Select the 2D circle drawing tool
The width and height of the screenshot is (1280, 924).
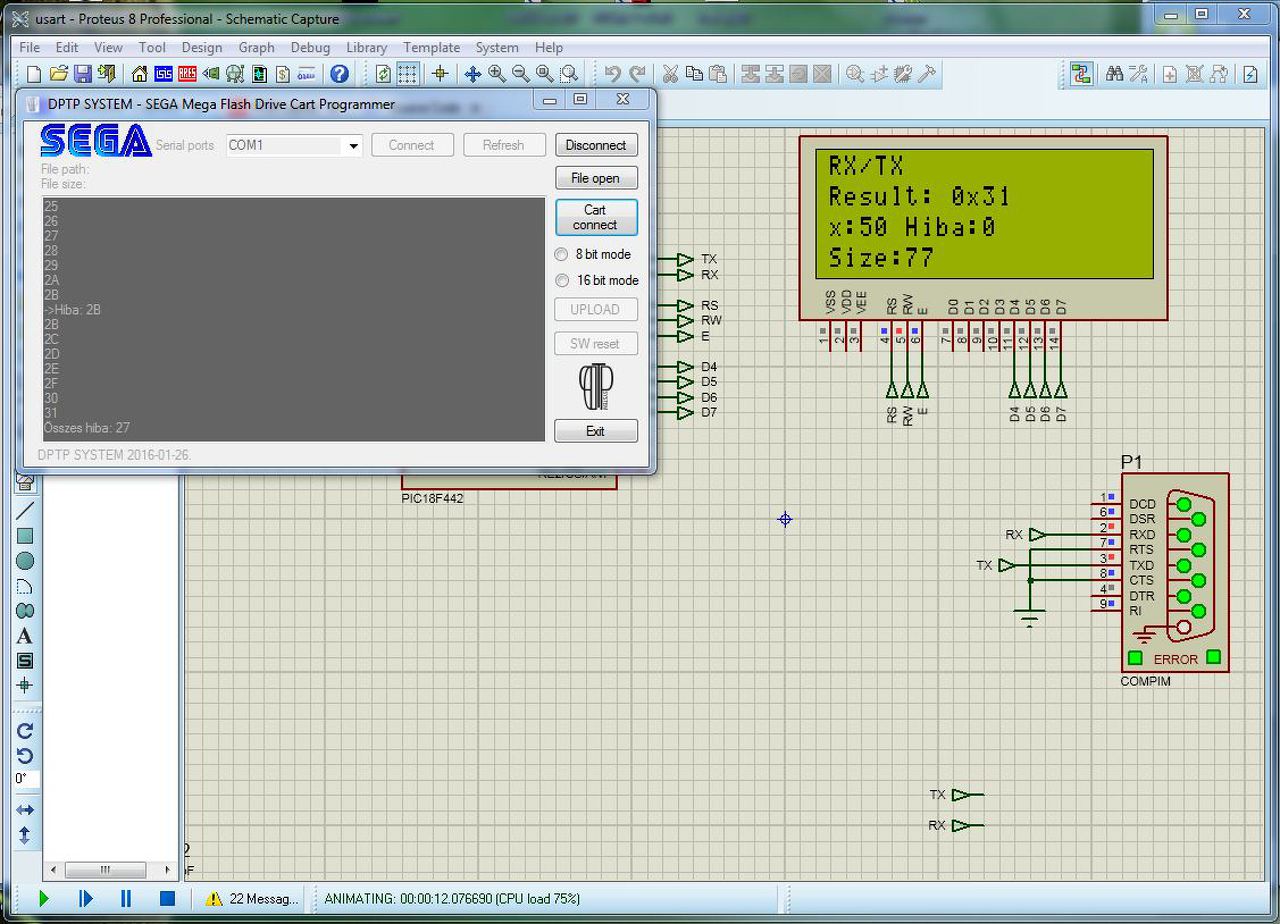[25, 561]
